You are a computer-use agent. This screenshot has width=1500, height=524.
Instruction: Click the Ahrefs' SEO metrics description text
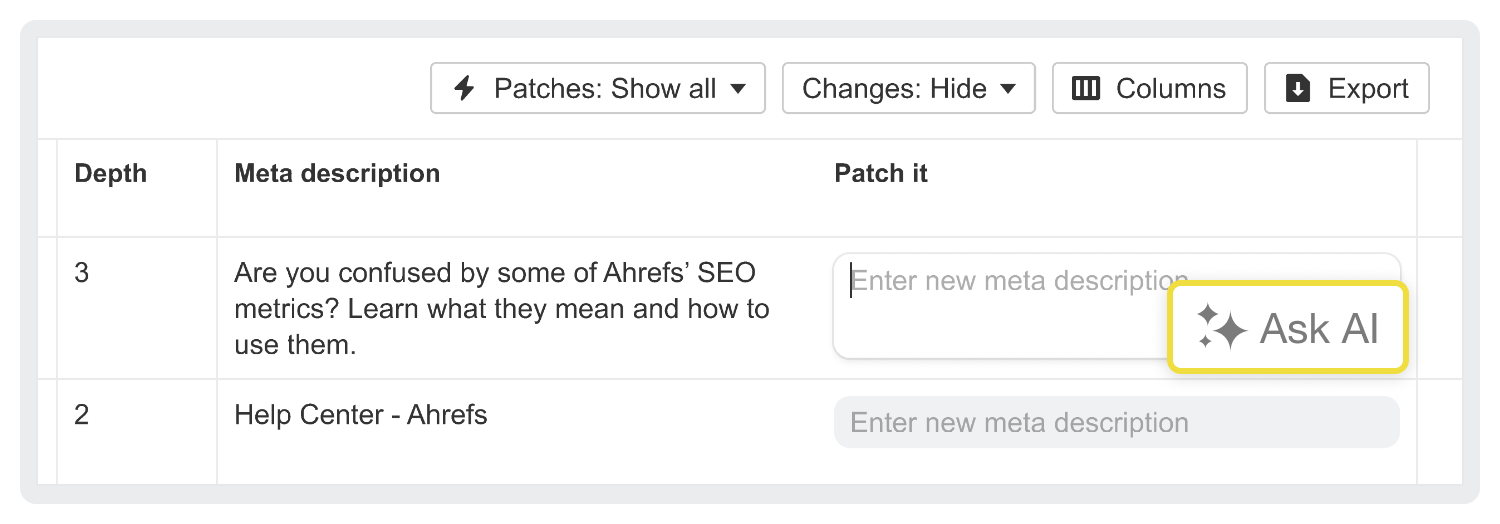click(500, 308)
